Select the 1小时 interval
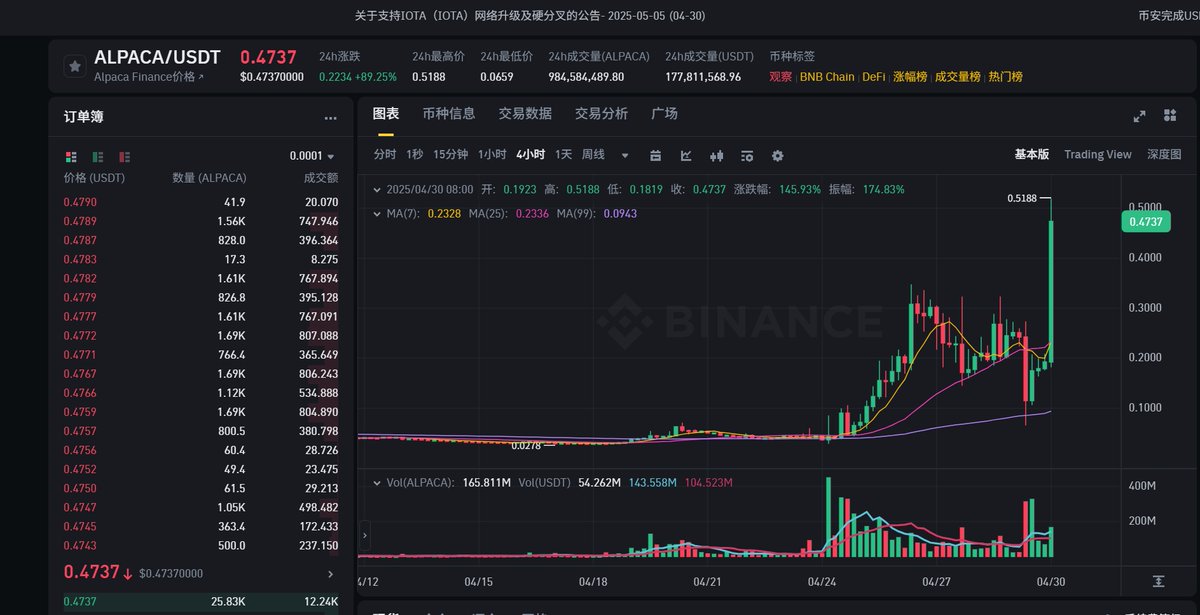Image resolution: width=1200 pixels, height=615 pixels. click(492, 155)
